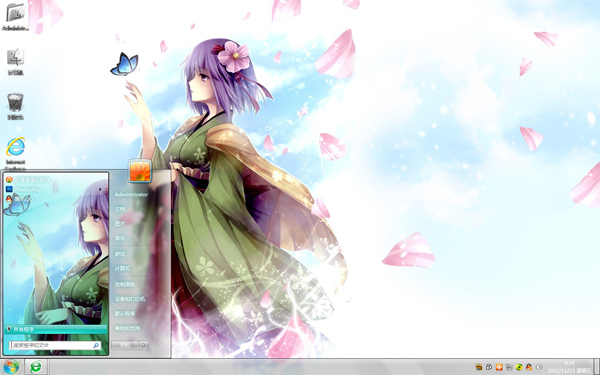Click the green-yellow globe tray icon

click(519, 367)
